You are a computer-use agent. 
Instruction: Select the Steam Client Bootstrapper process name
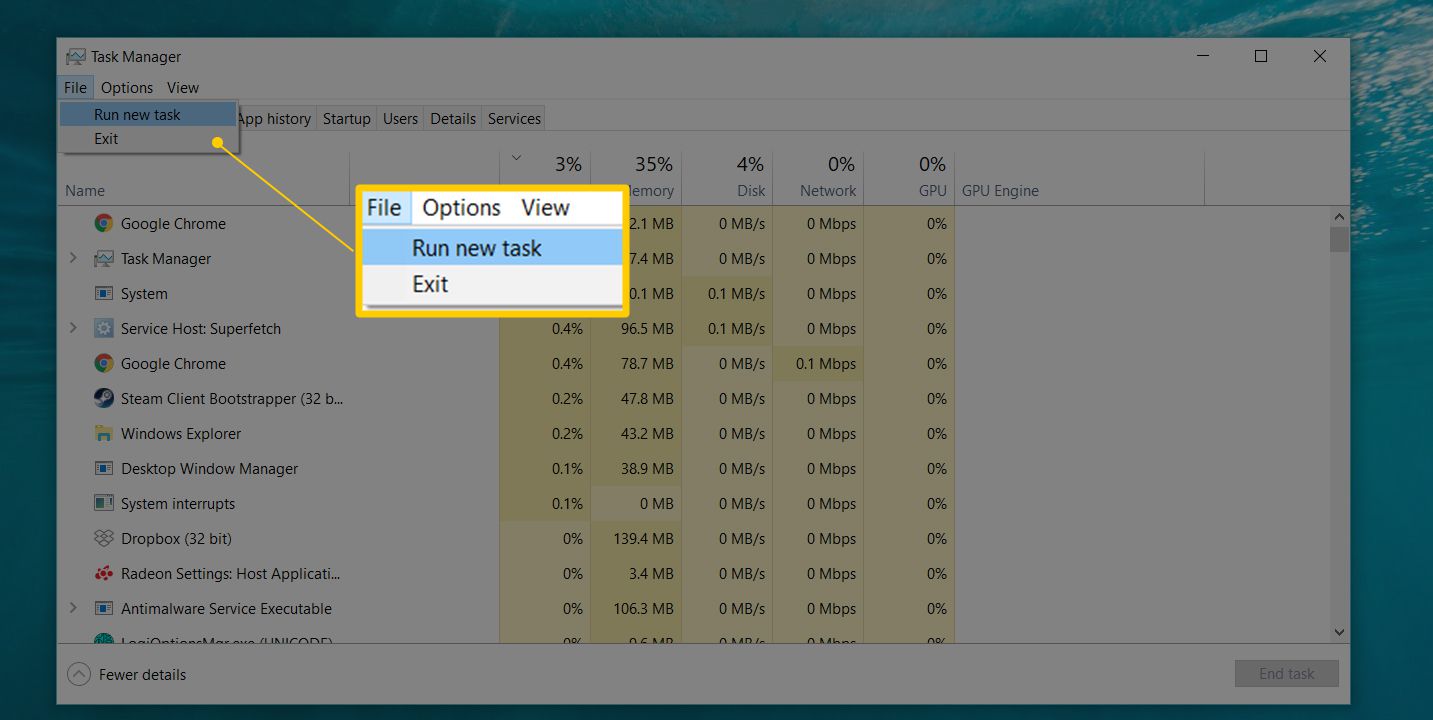tap(232, 398)
